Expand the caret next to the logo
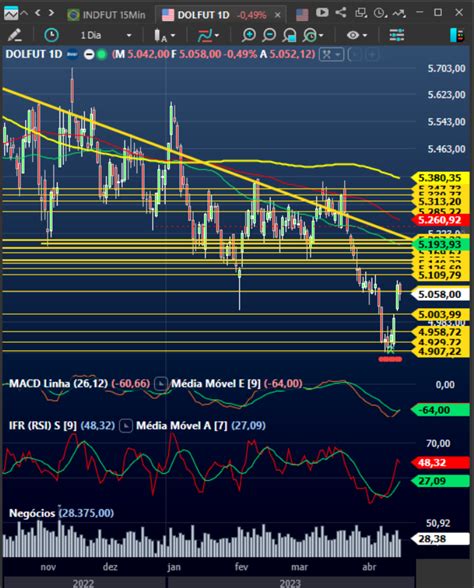474x588 pixels. click(x=24, y=14)
